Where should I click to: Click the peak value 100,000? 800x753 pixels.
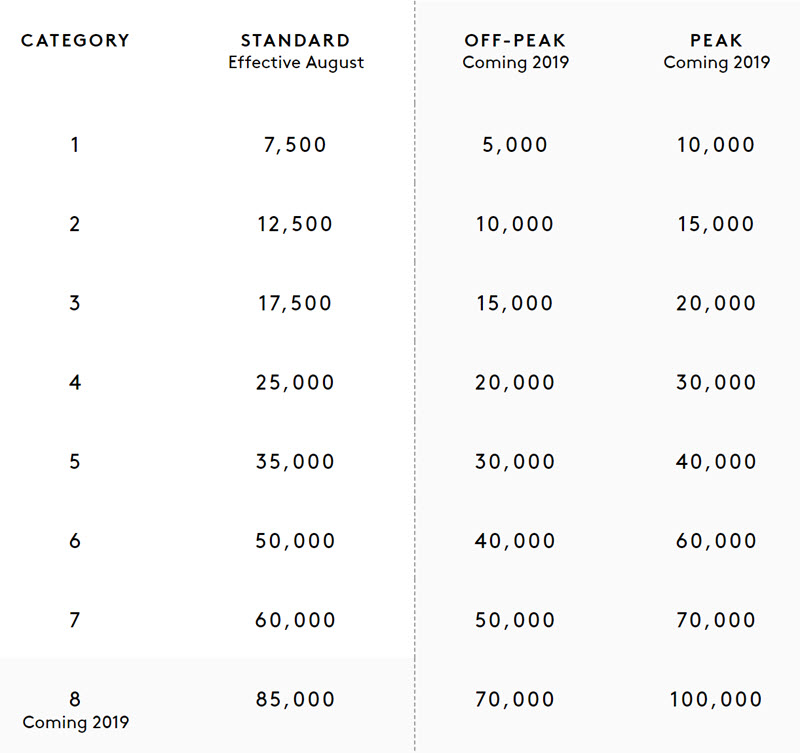click(716, 699)
